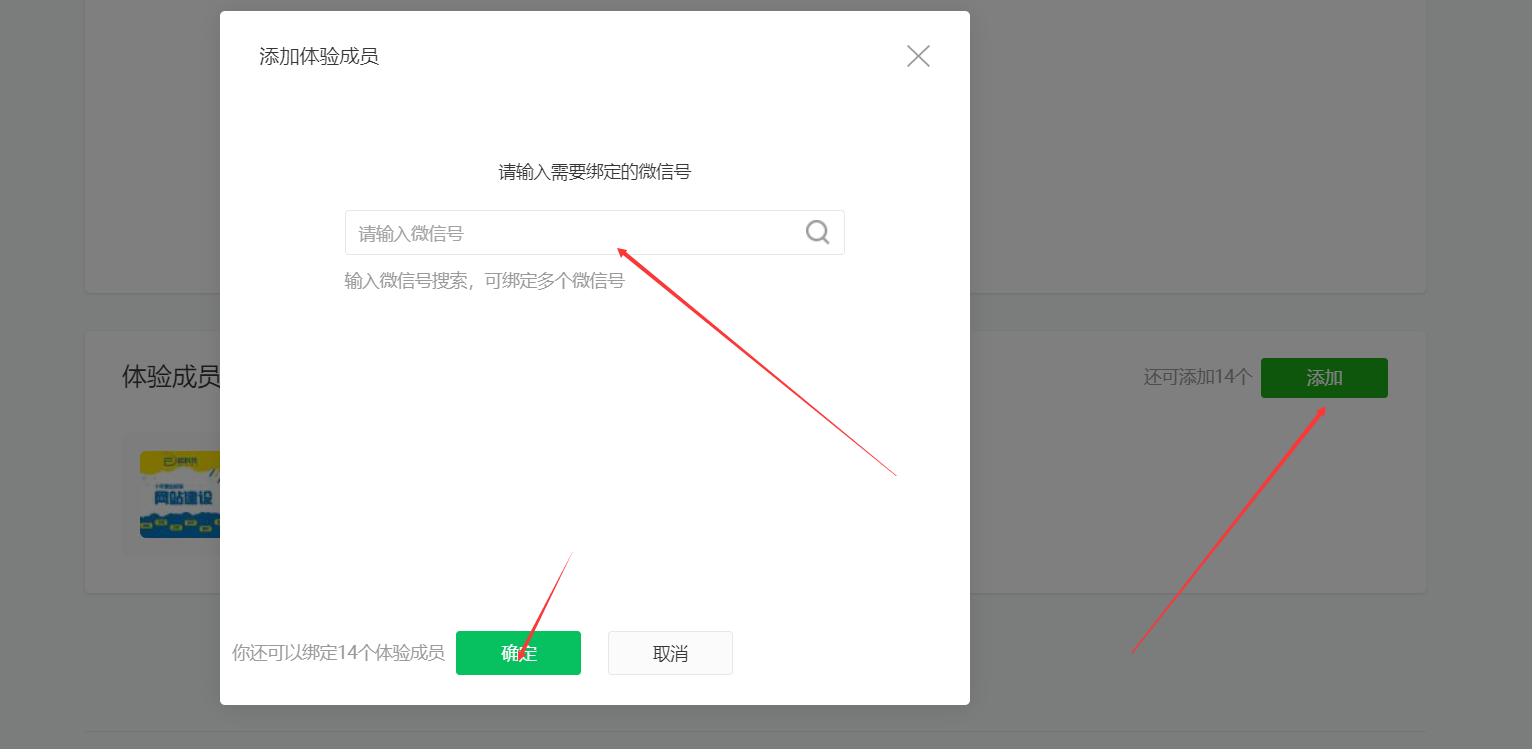Click the red arrowhead beneath 添加 button
The height and width of the screenshot is (749, 1532).
coord(1321,411)
